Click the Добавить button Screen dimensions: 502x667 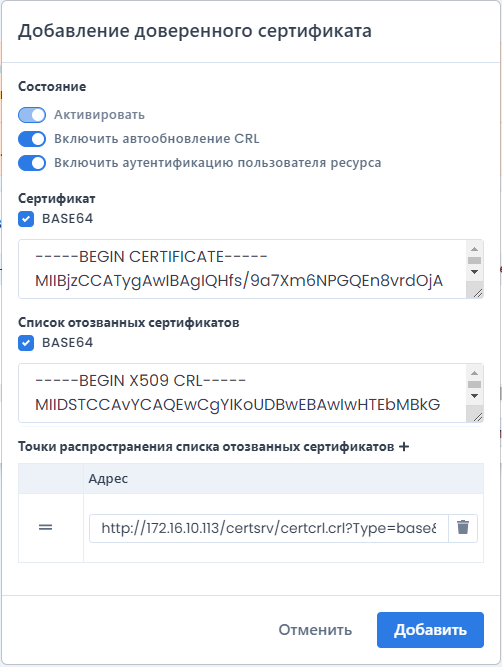pos(430,630)
